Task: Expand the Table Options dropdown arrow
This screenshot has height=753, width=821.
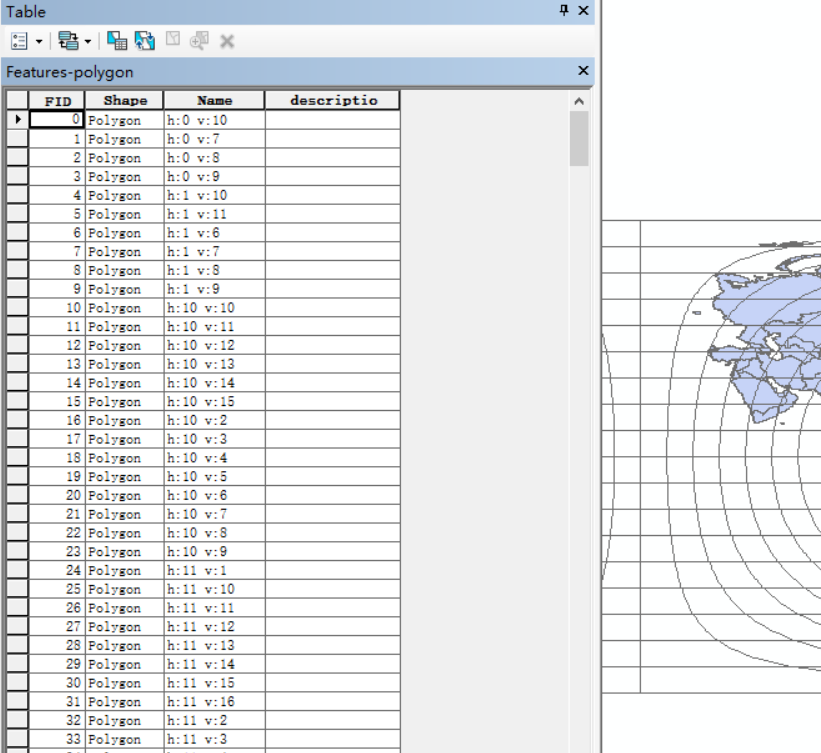Action: (x=40, y=41)
